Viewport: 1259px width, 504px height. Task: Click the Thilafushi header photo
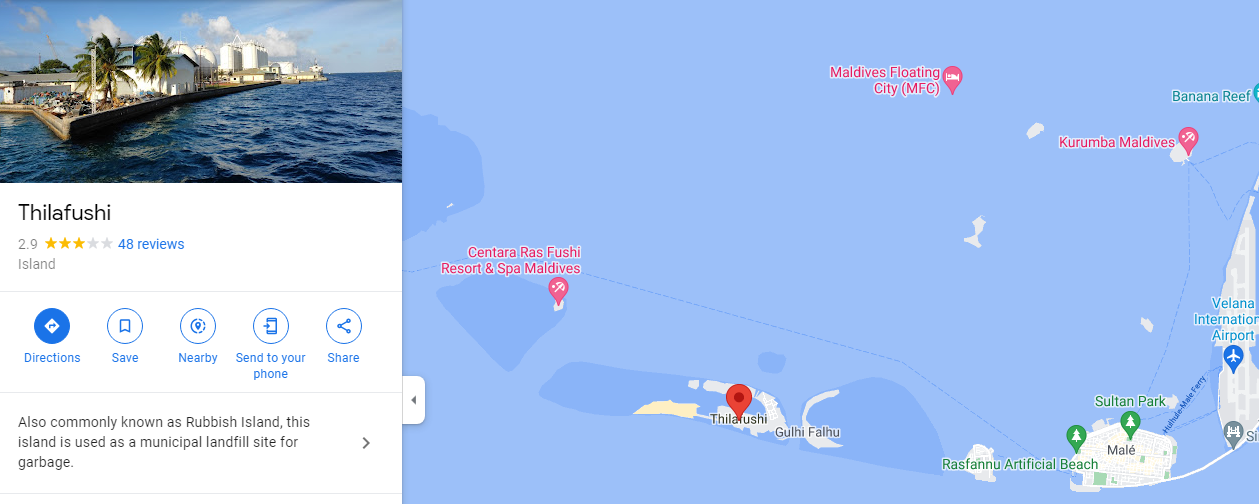pos(201,91)
